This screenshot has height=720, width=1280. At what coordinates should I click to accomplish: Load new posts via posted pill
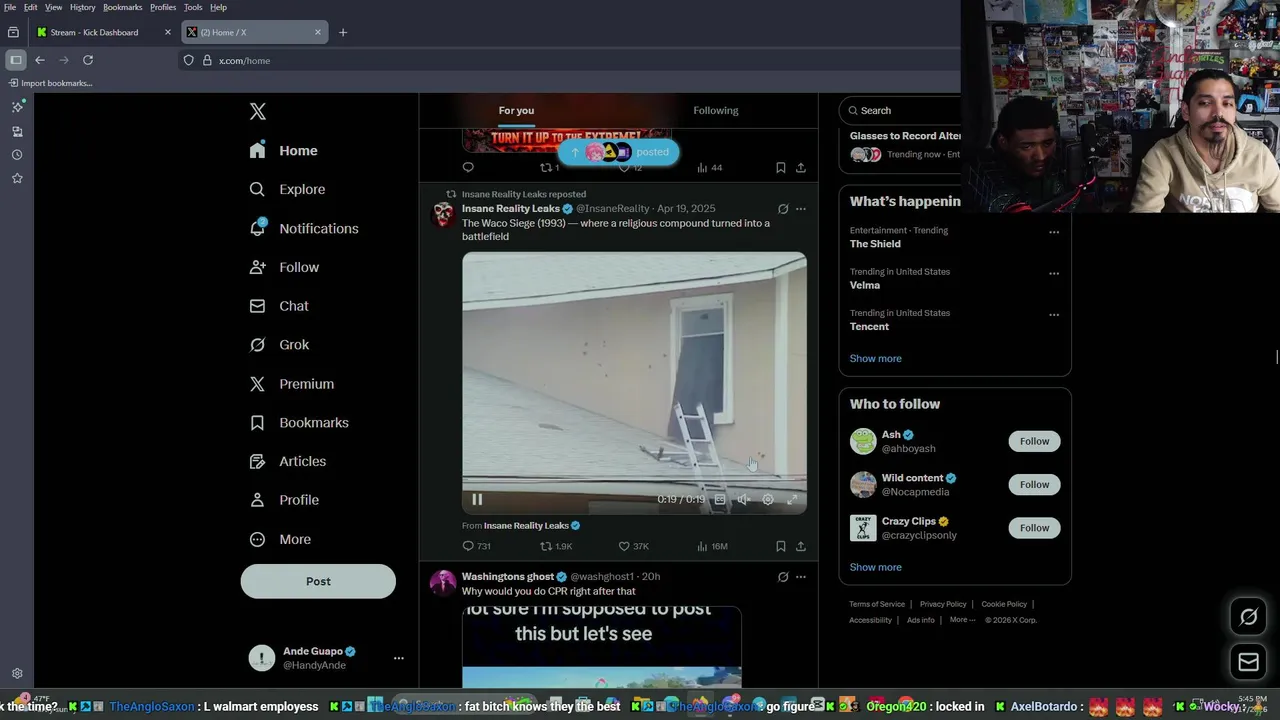(x=619, y=152)
